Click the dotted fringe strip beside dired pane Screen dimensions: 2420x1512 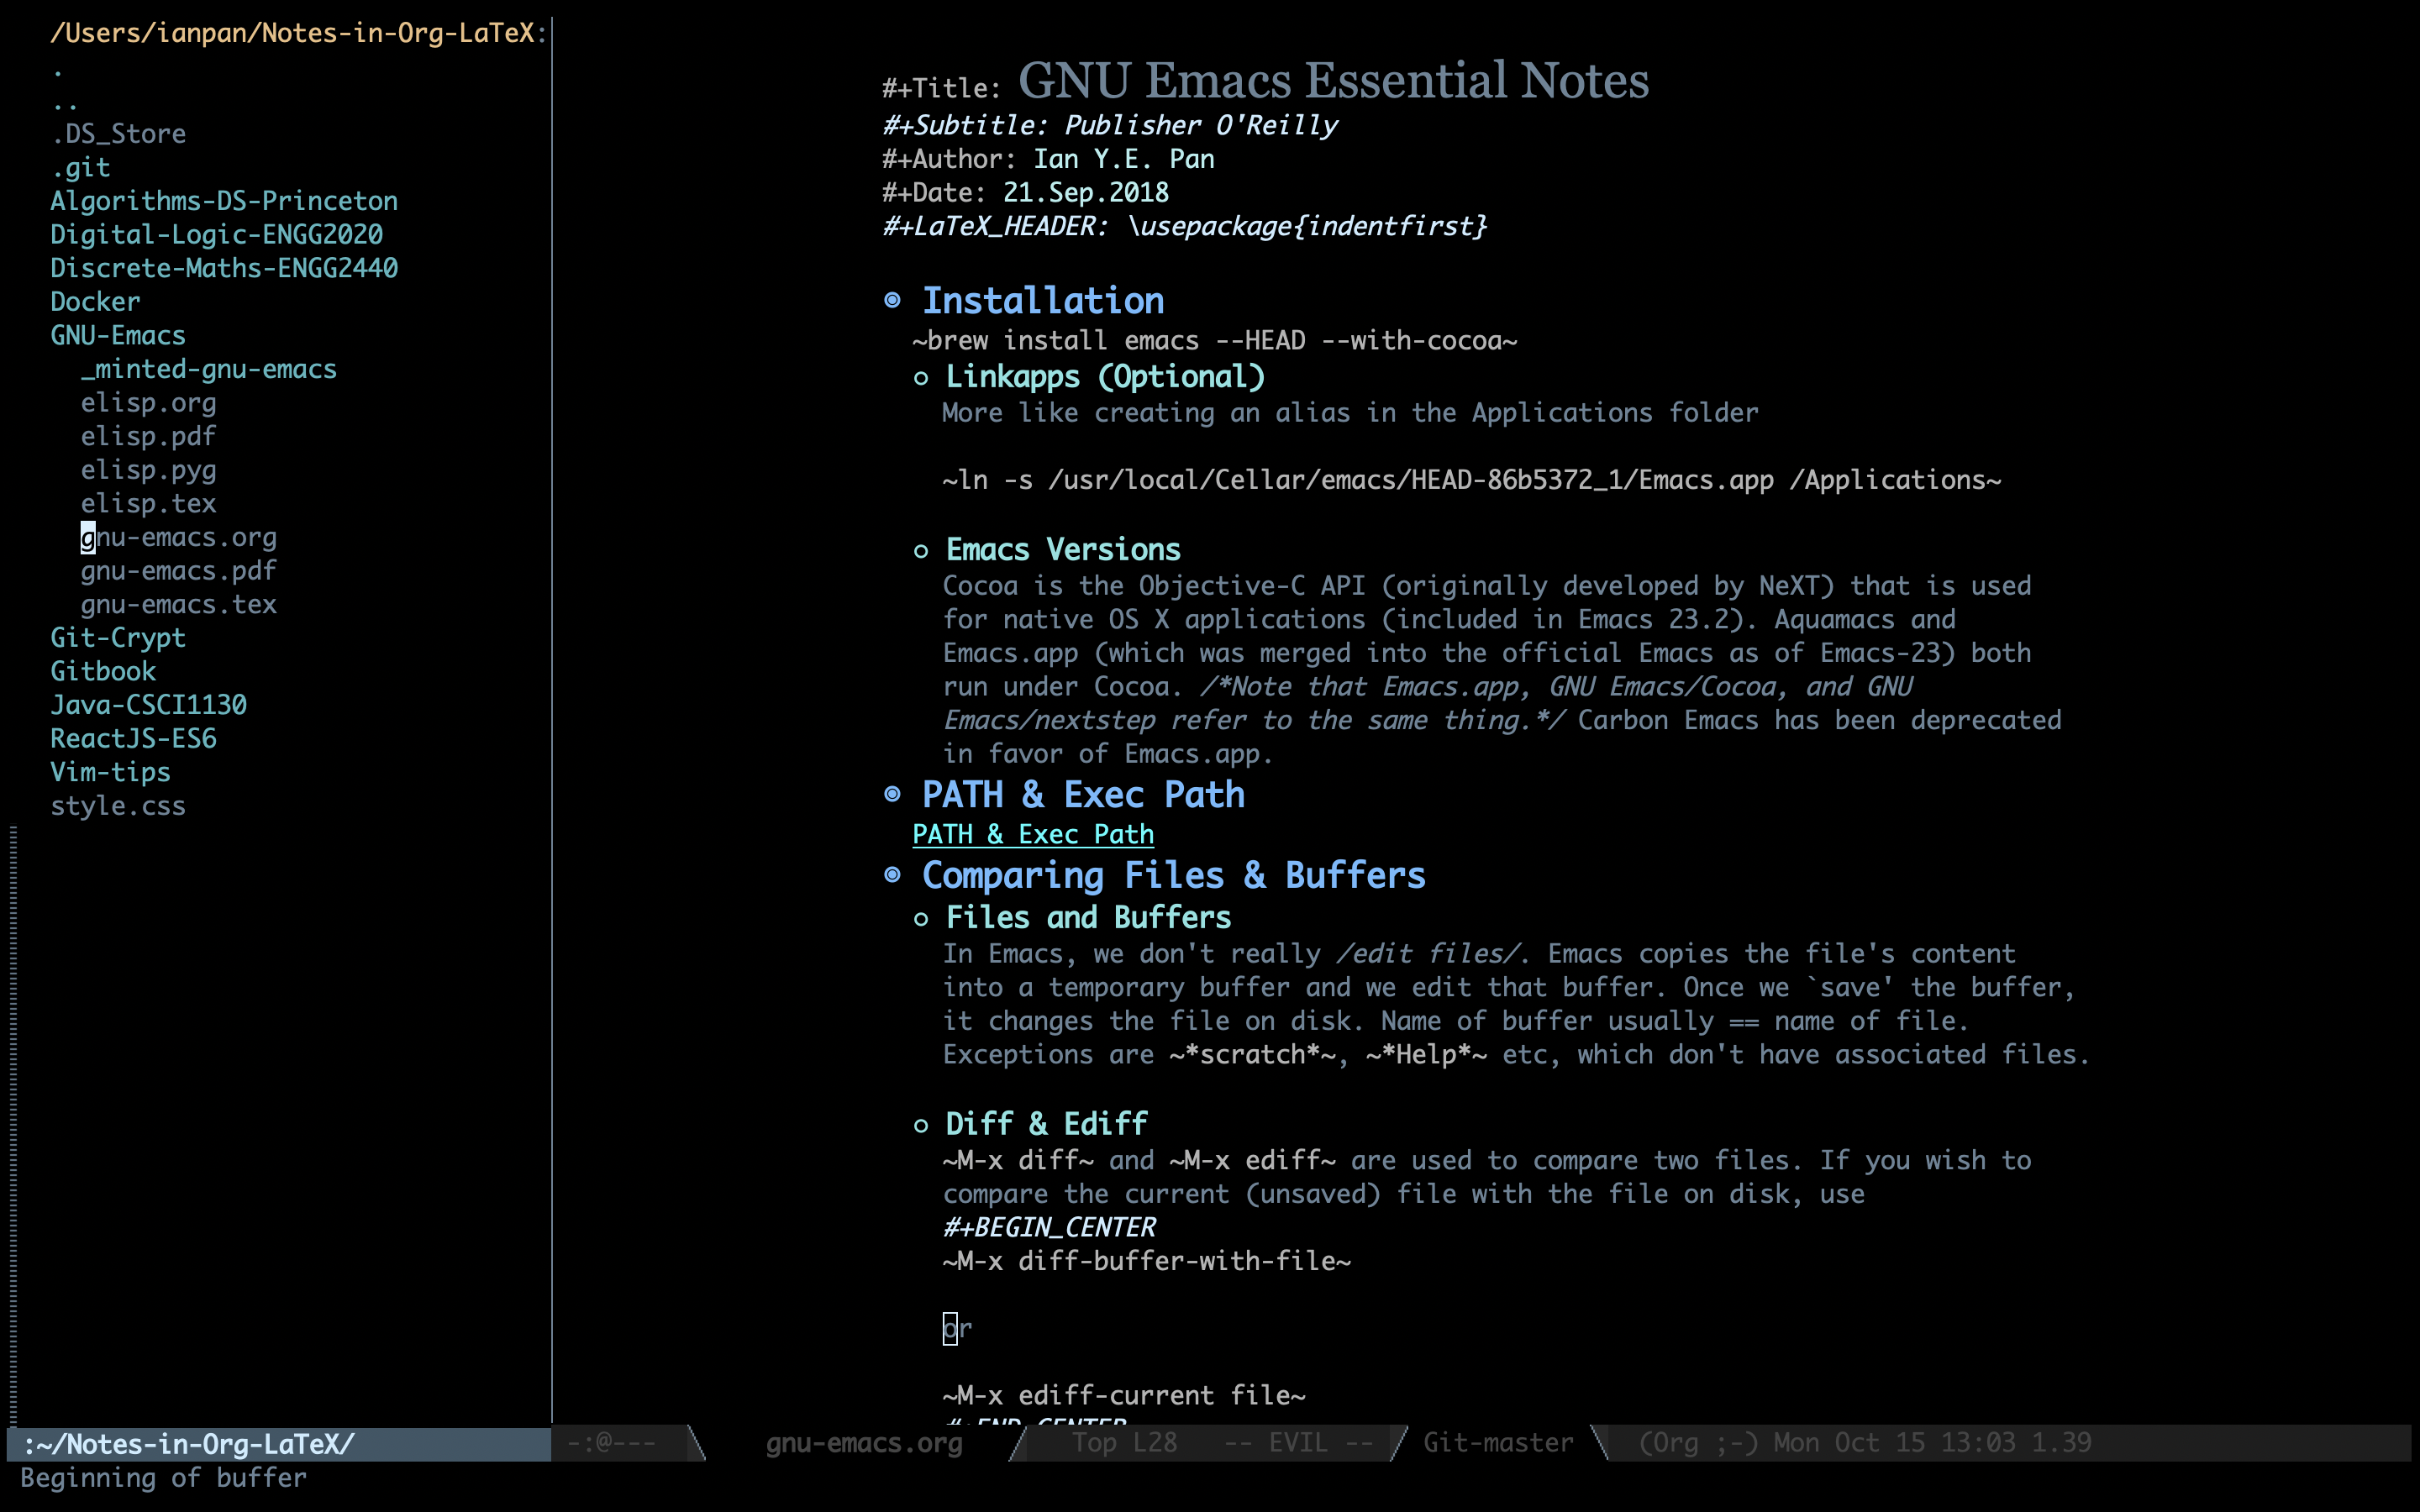pyautogui.click(x=13, y=1125)
